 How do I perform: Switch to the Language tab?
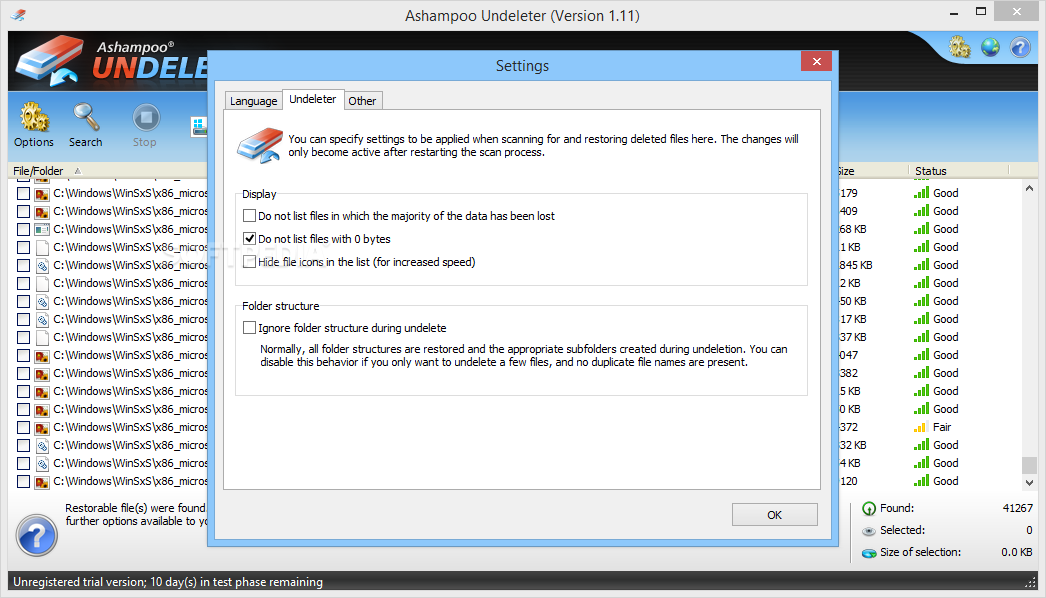[x=253, y=101]
